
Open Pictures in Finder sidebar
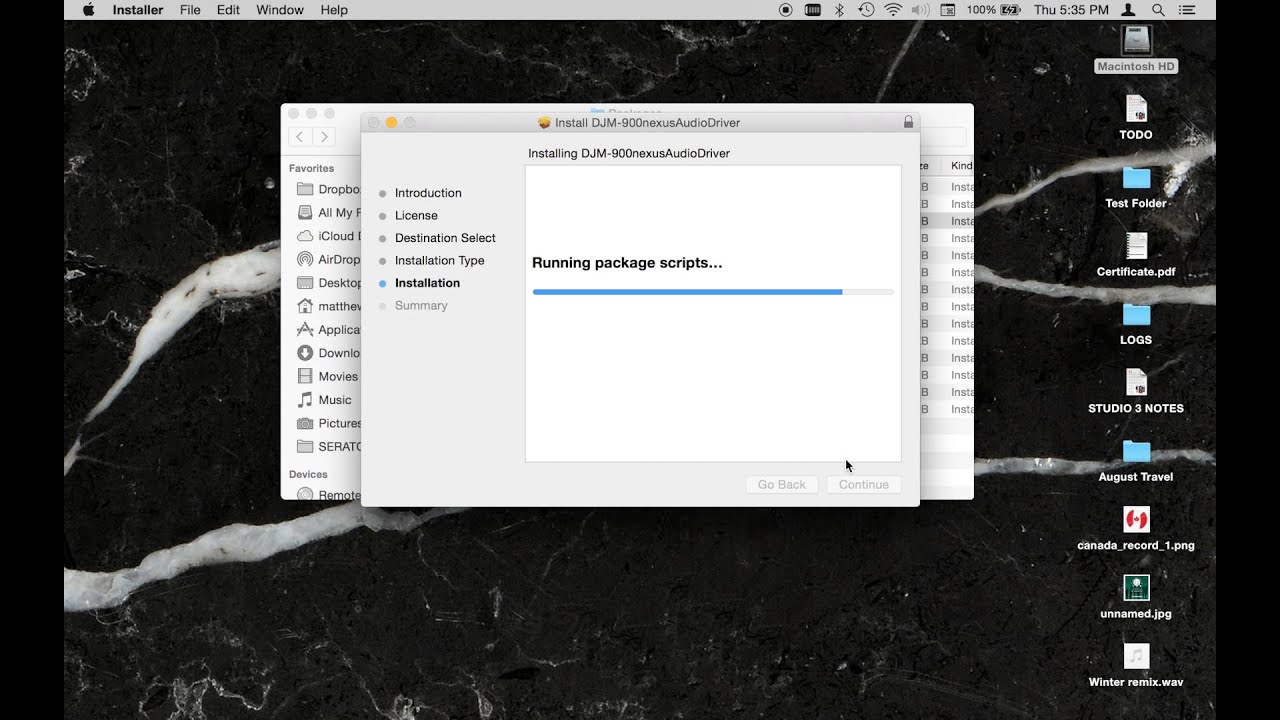[328, 423]
